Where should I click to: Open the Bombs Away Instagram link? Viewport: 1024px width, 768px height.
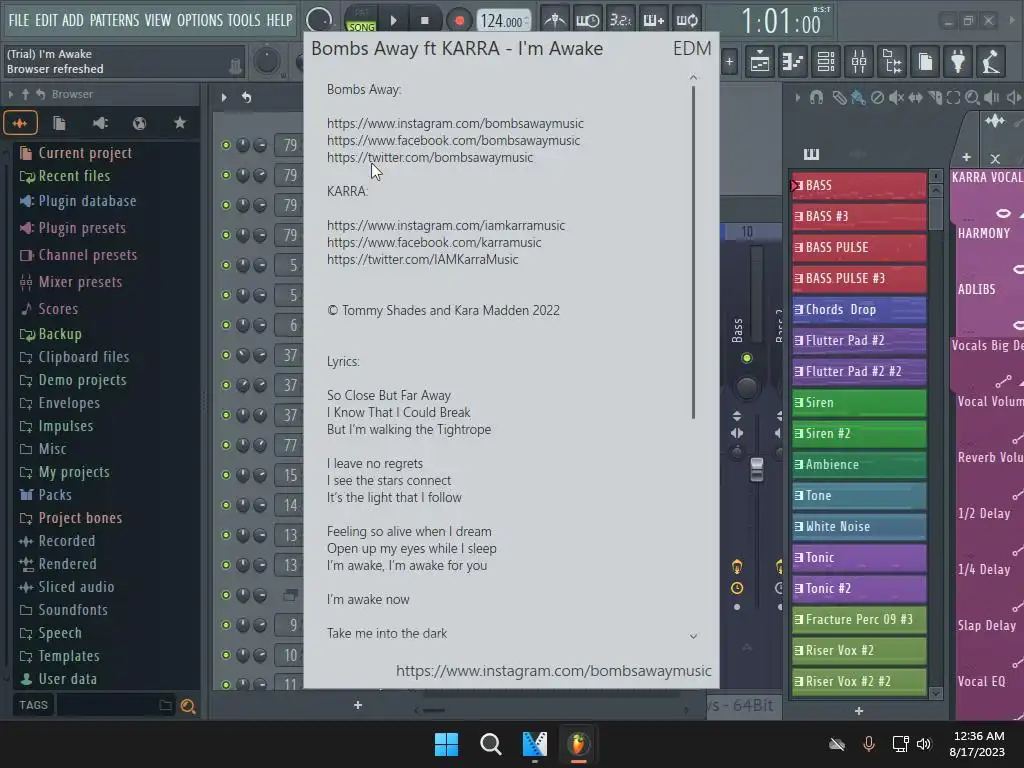point(455,123)
